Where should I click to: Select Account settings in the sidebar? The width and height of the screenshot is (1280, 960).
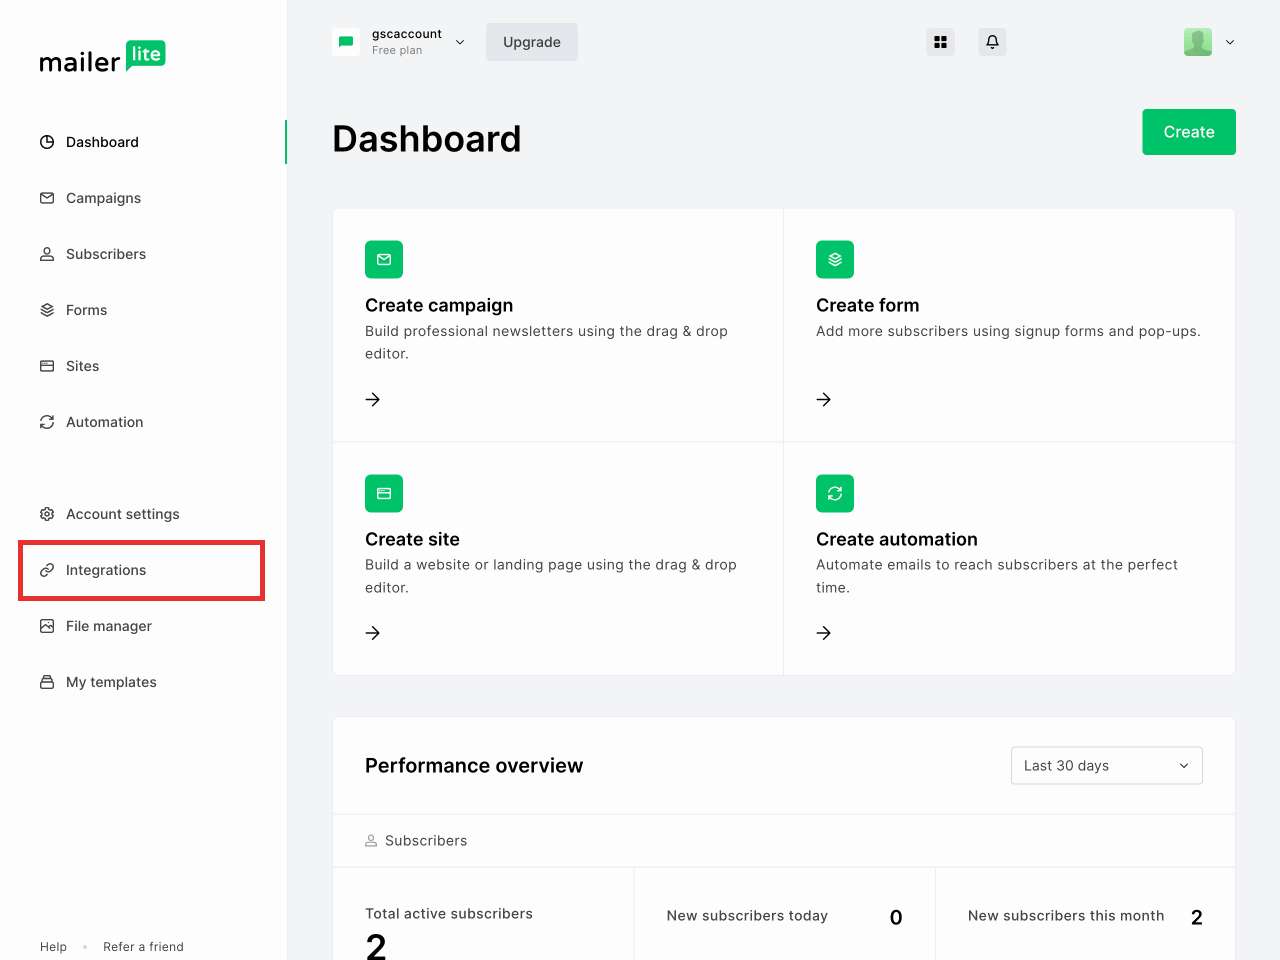point(122,514)
